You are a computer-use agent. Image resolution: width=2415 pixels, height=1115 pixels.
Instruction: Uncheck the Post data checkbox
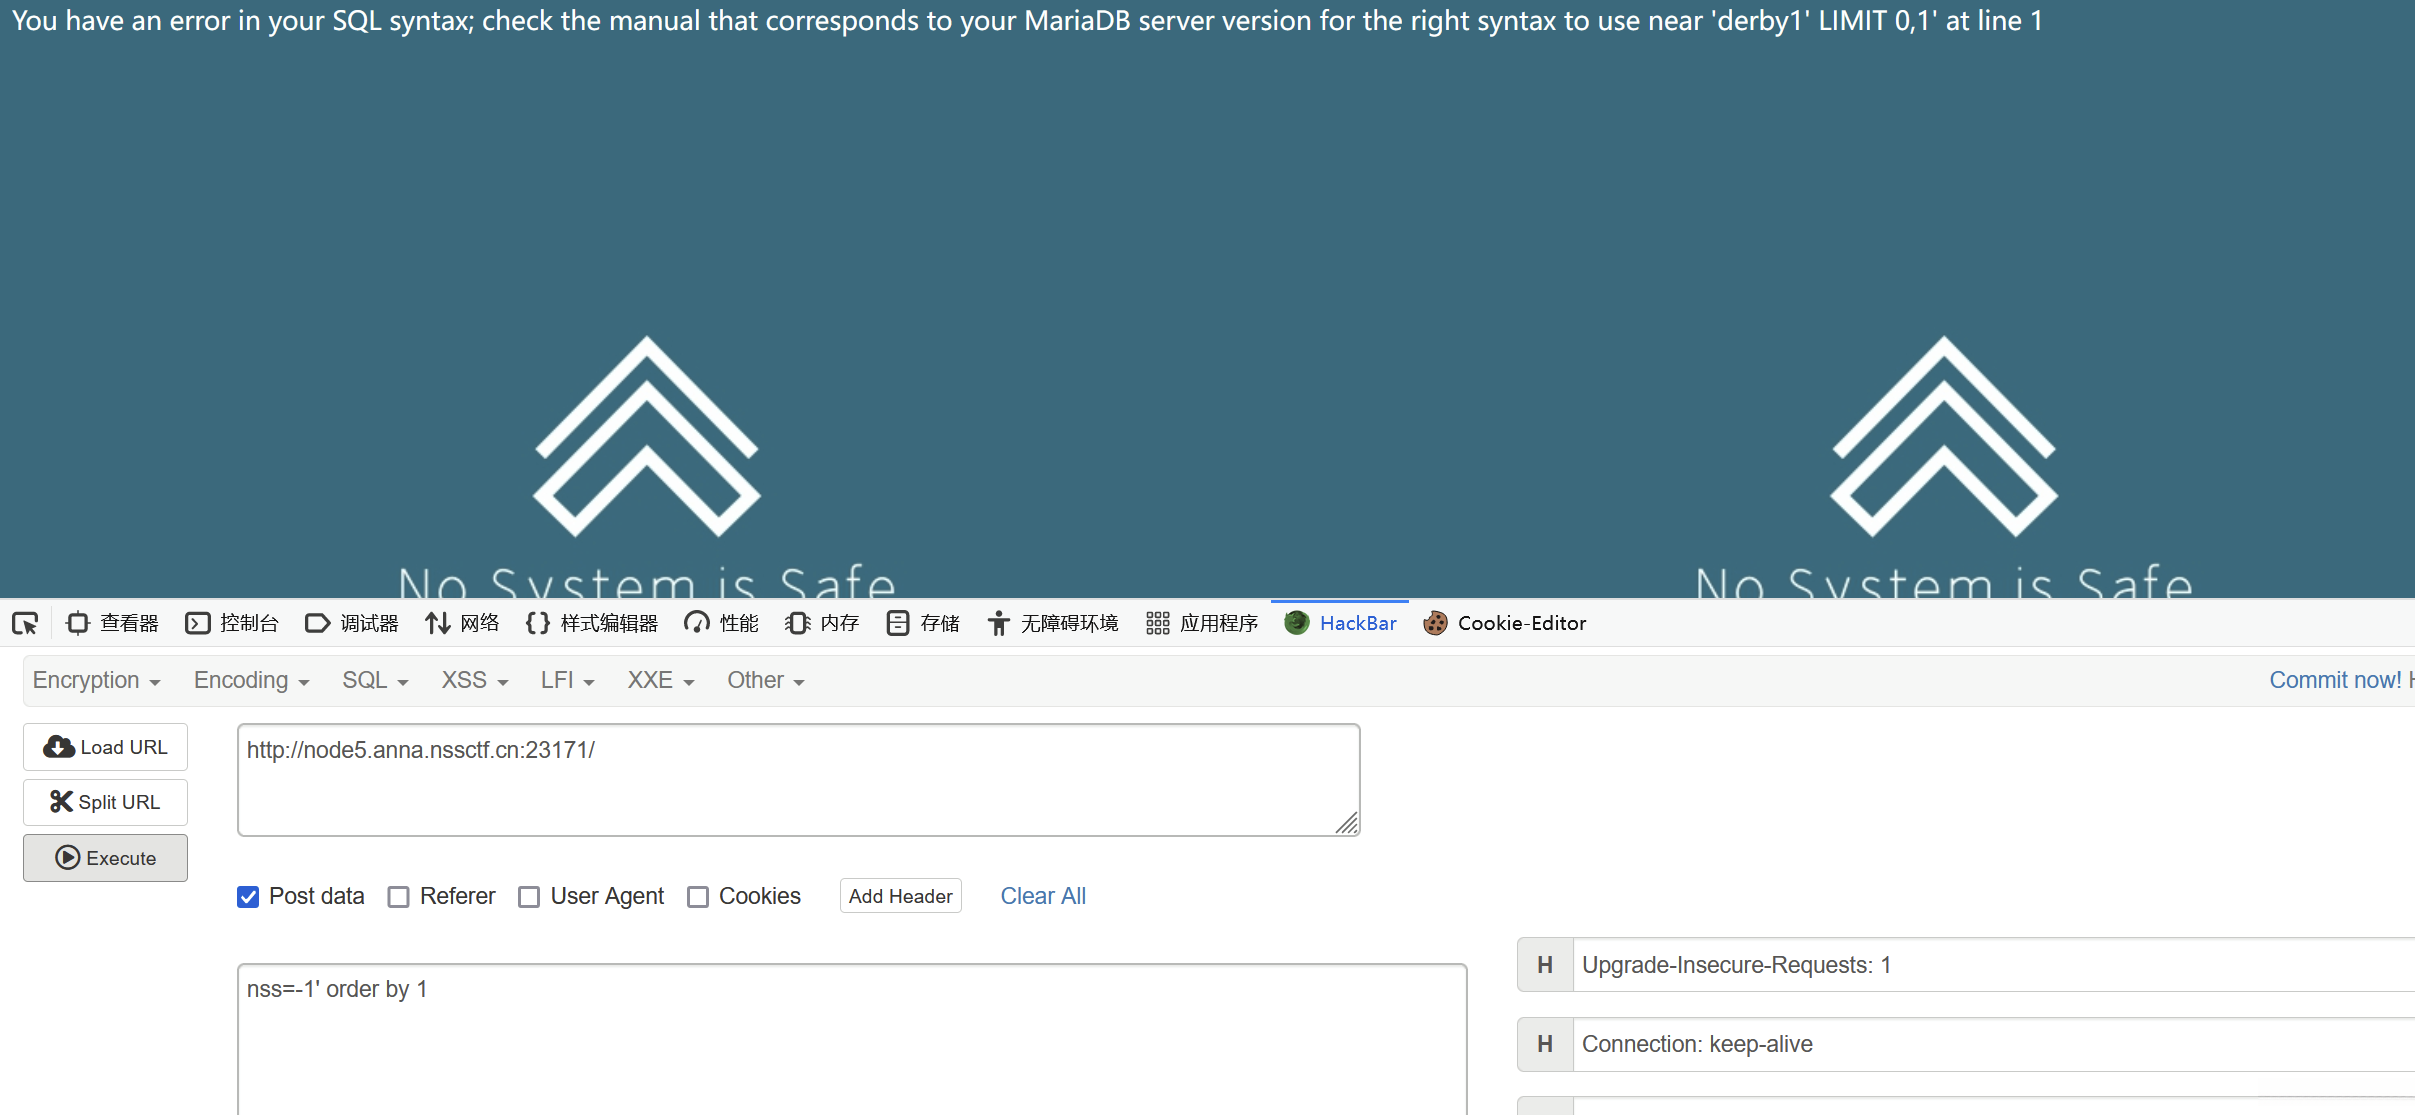248,897
